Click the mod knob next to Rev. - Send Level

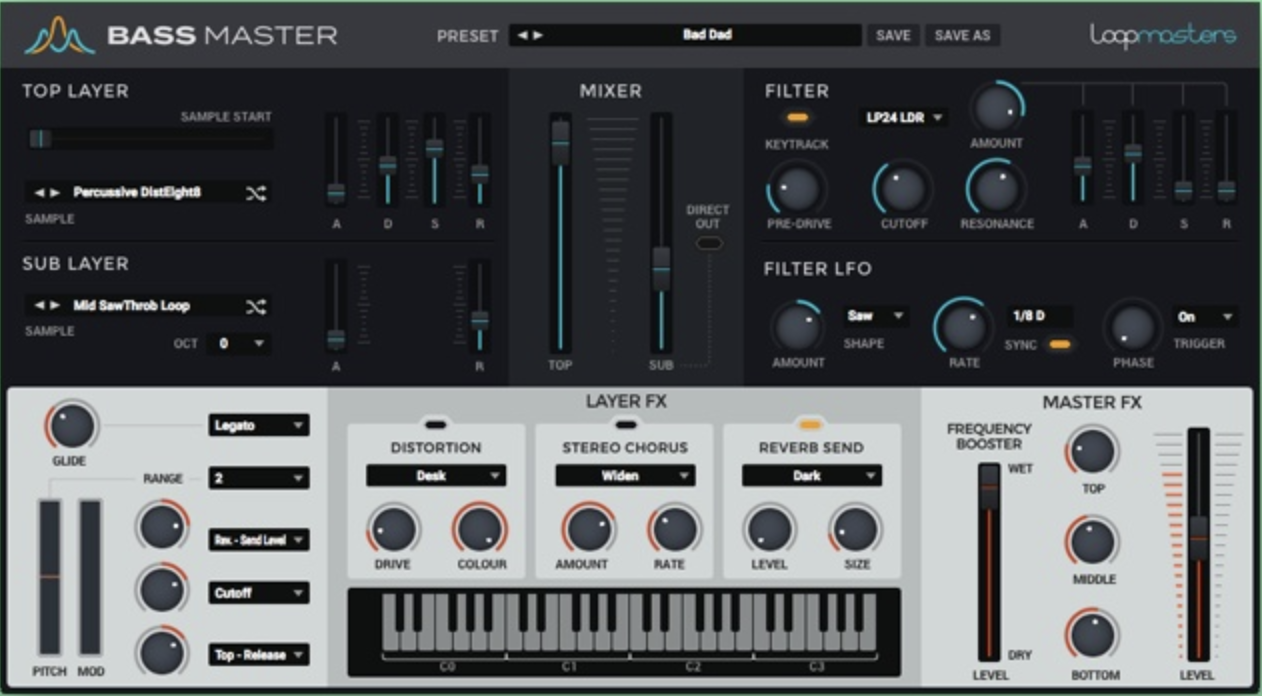[162, 527]
